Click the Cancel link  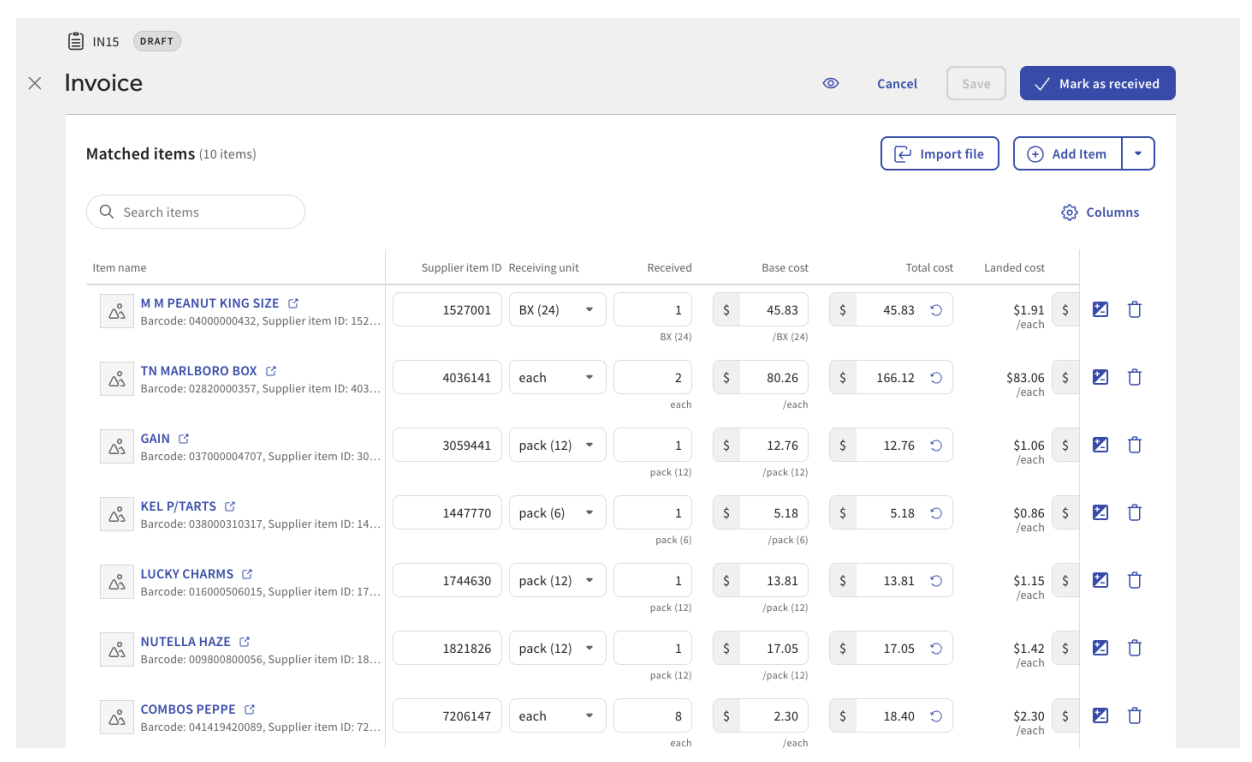[897, 84]
